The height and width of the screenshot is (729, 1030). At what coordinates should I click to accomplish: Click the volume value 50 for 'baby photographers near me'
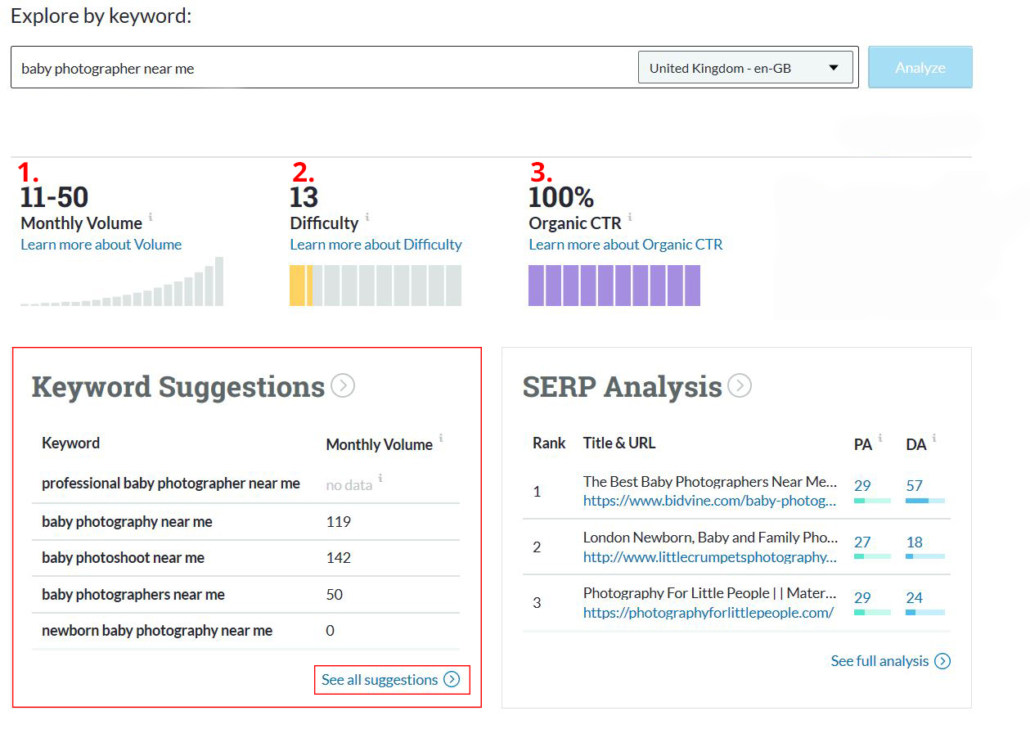[334, 594]
